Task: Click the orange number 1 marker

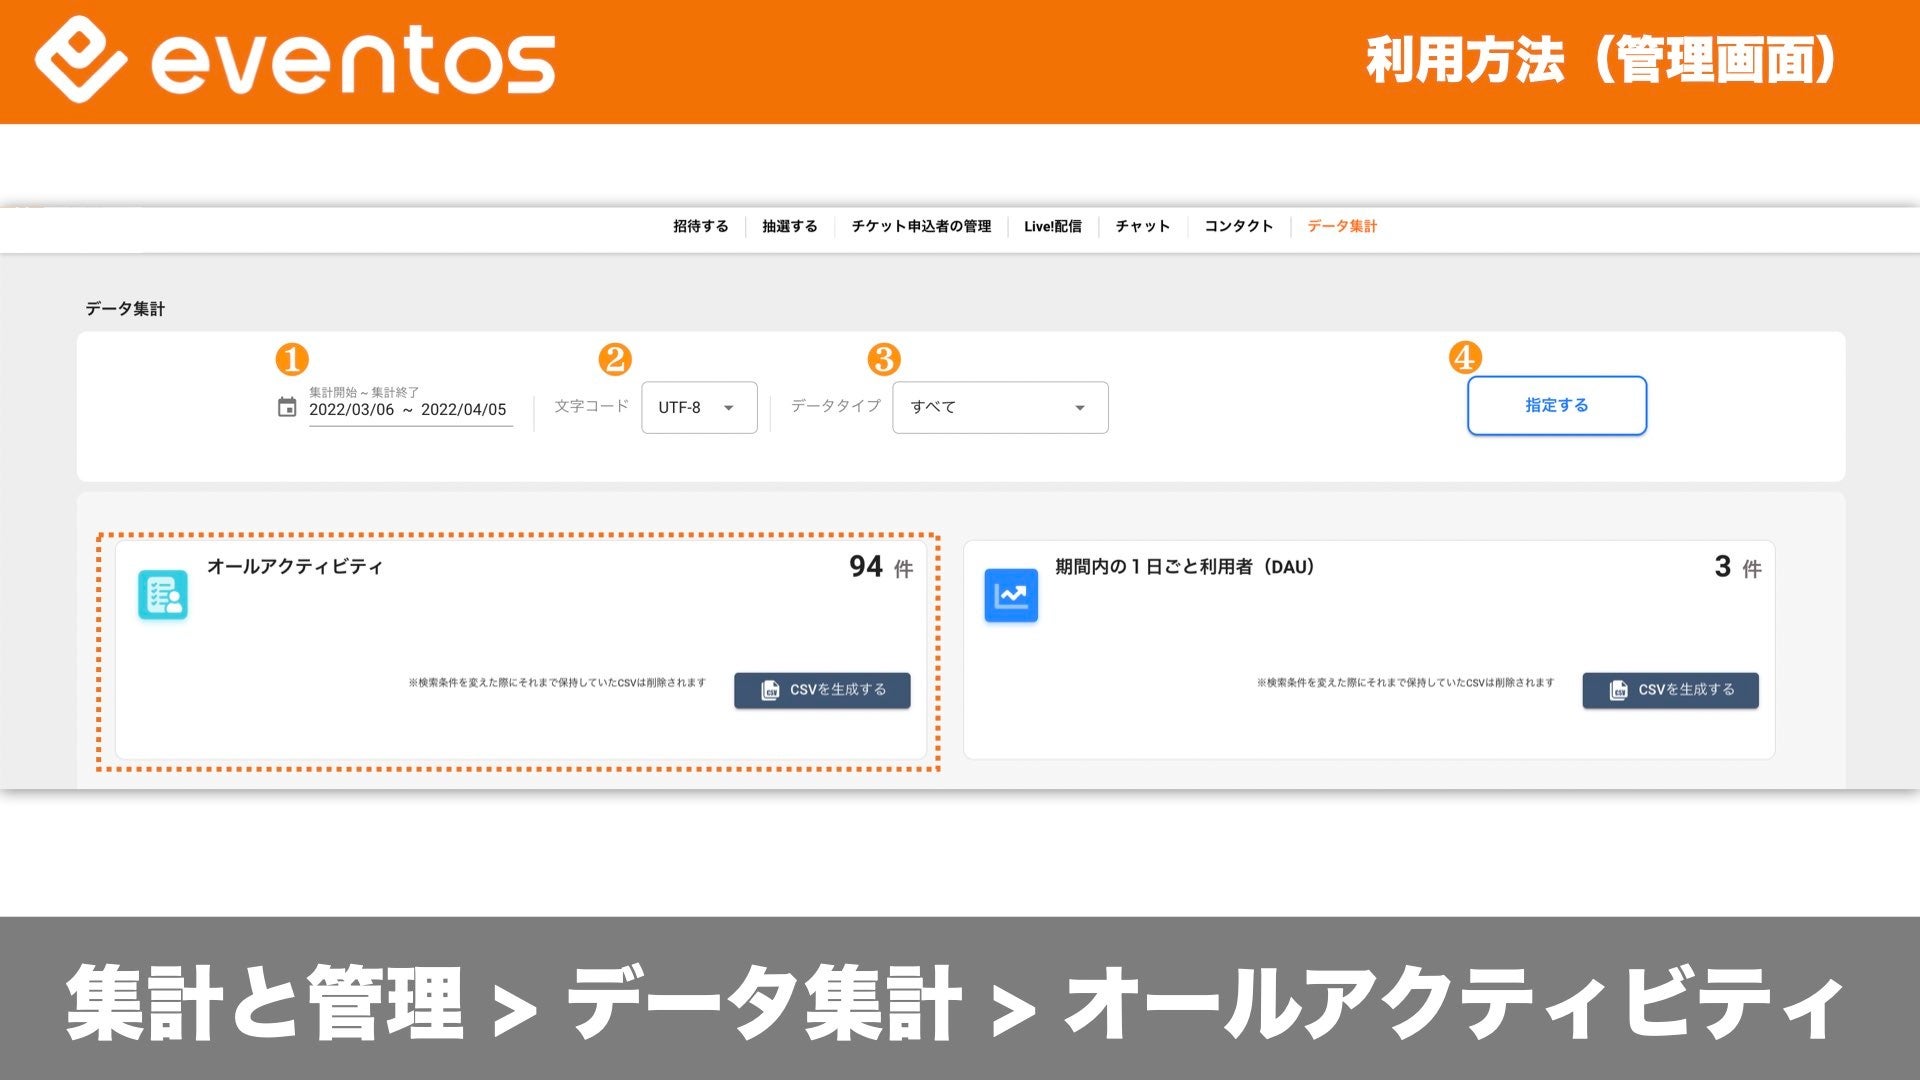Action: (x=292, y=359)
